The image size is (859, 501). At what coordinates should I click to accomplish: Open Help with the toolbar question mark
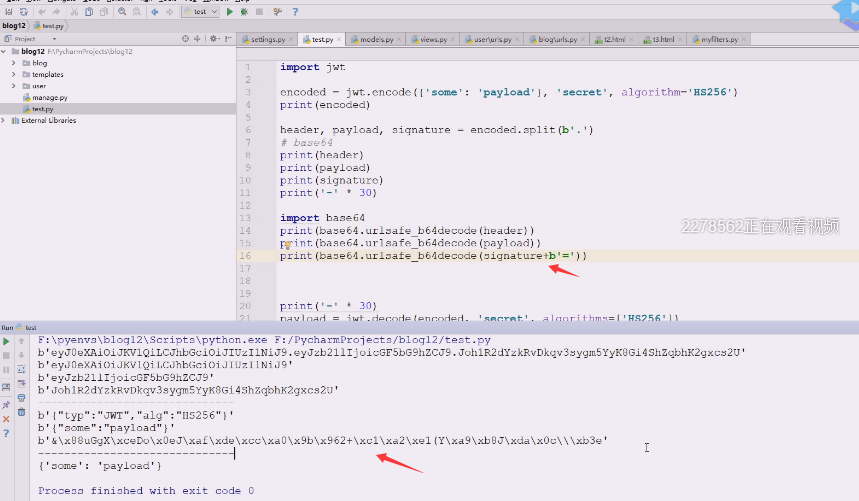click(295, 11)
